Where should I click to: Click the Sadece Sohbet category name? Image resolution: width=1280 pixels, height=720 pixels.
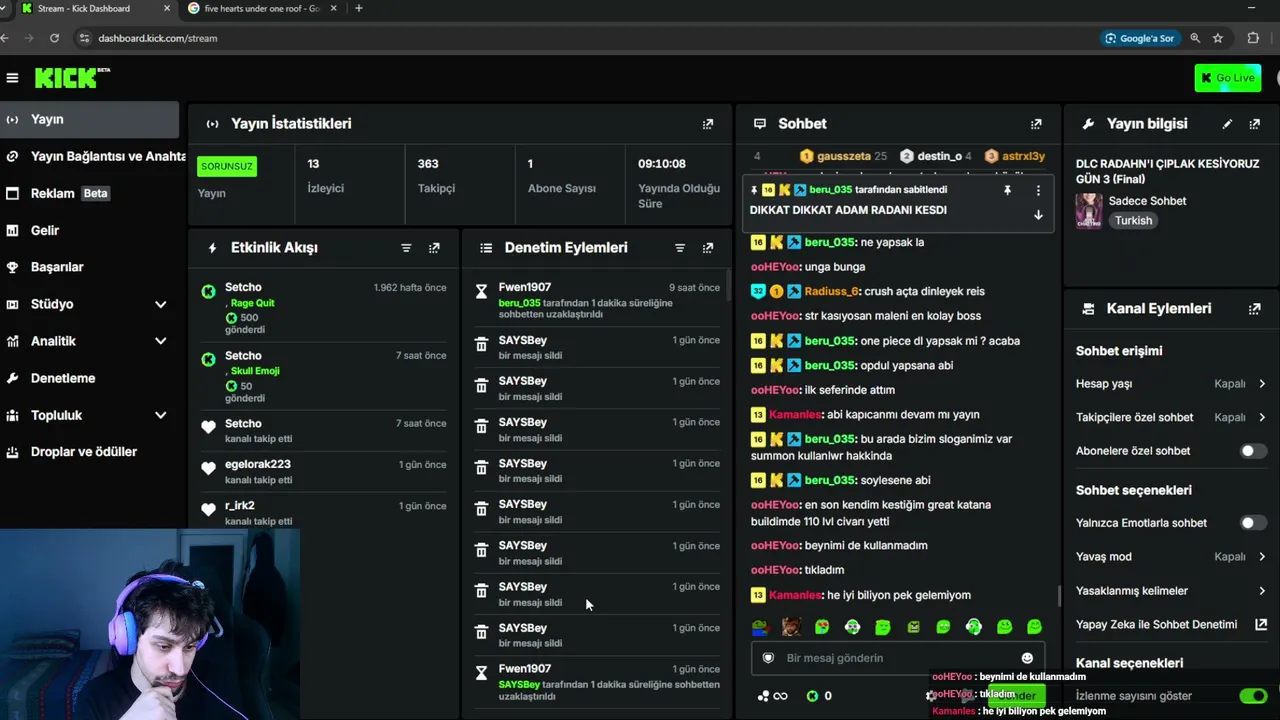pos(1146,201)
